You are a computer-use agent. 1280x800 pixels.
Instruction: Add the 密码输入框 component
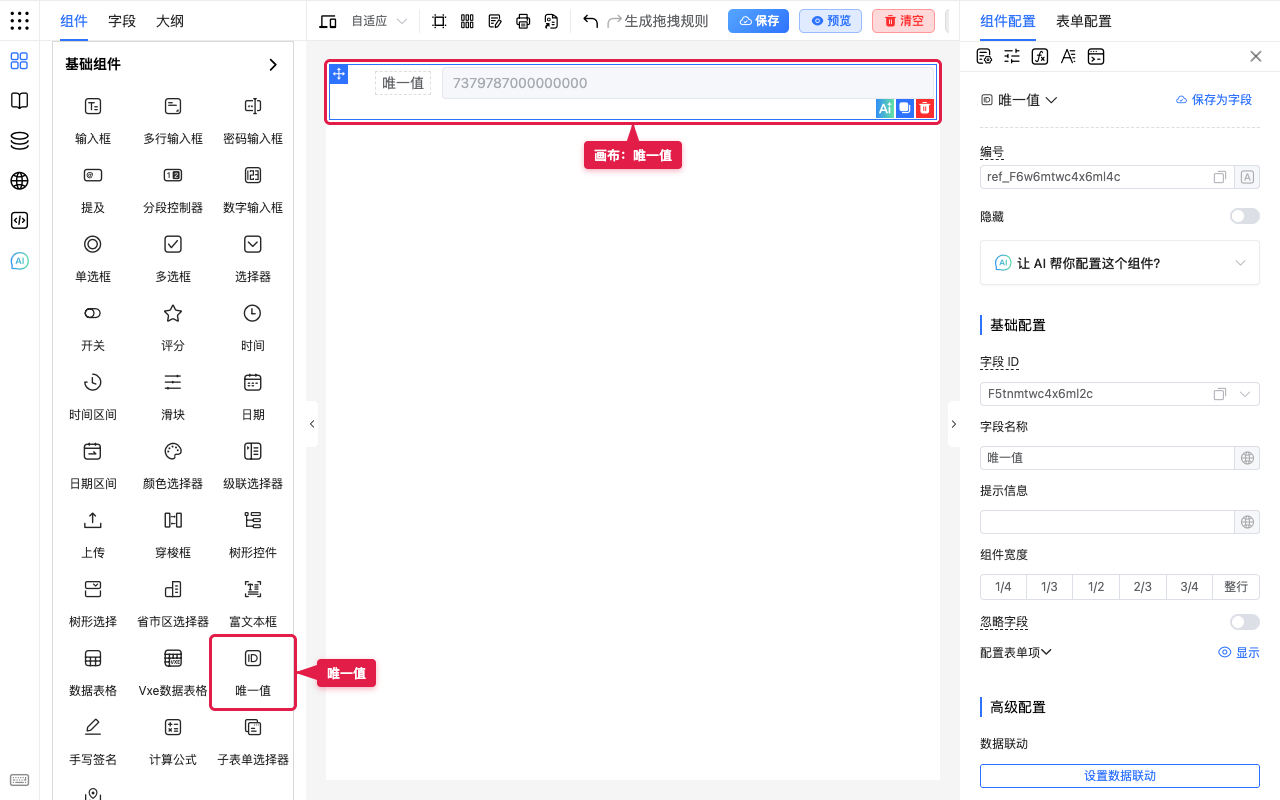point(253,120)
